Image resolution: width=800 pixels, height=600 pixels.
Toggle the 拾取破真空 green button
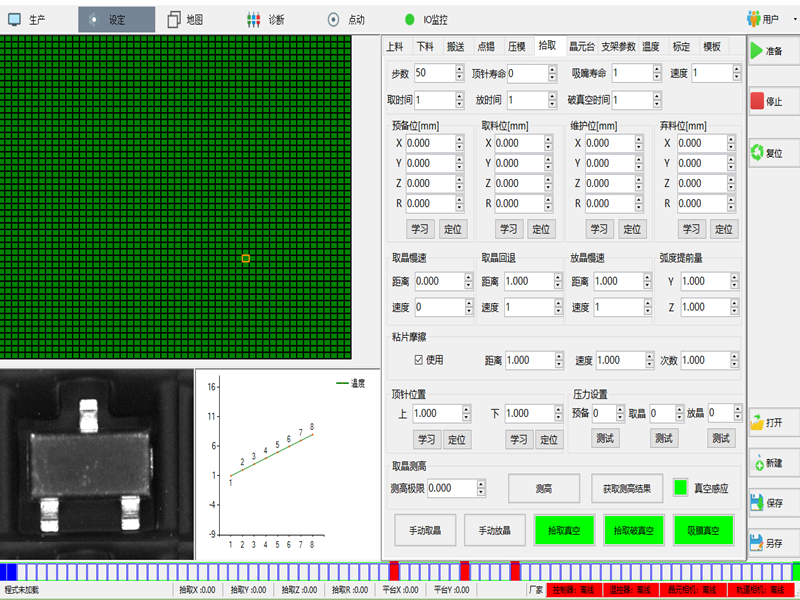(634, 531)
